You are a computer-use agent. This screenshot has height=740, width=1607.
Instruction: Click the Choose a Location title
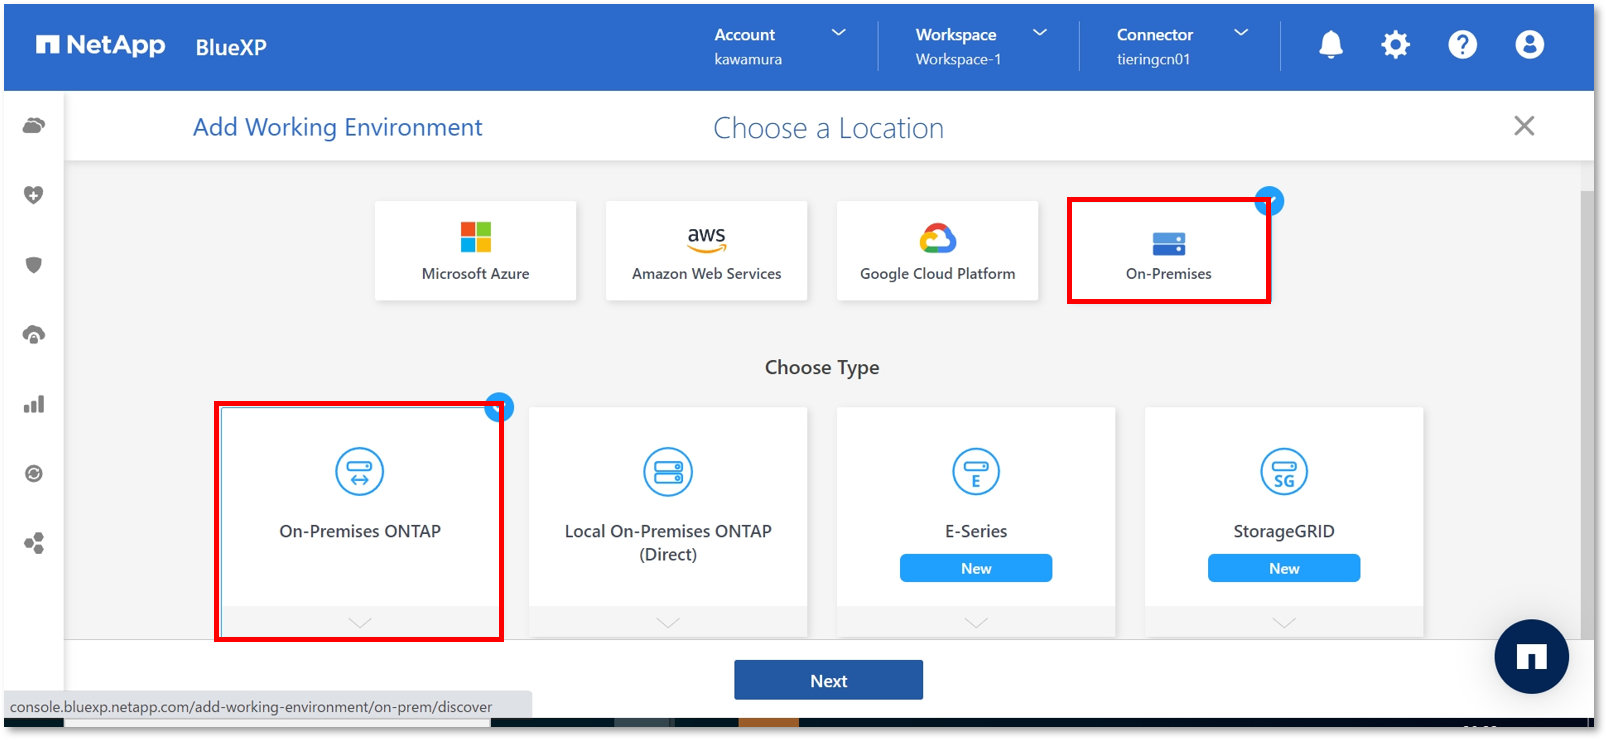point(828,128)
